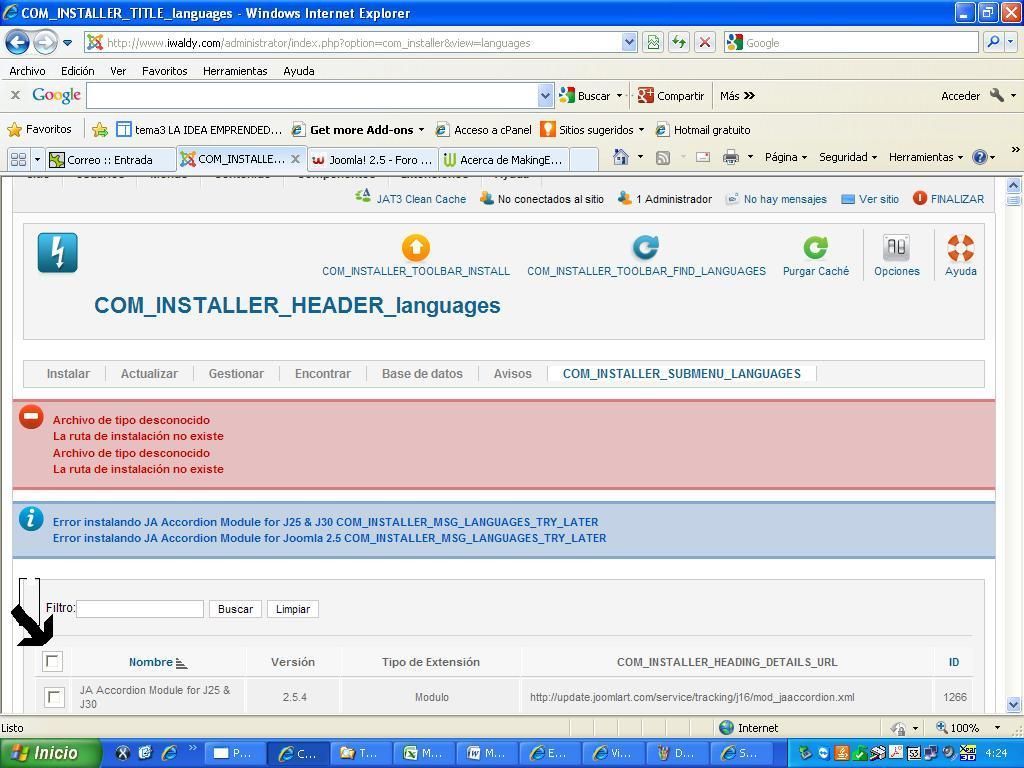Click the RSS feeds icon
Screen dimensions: 1024x768
click(663, 157)
